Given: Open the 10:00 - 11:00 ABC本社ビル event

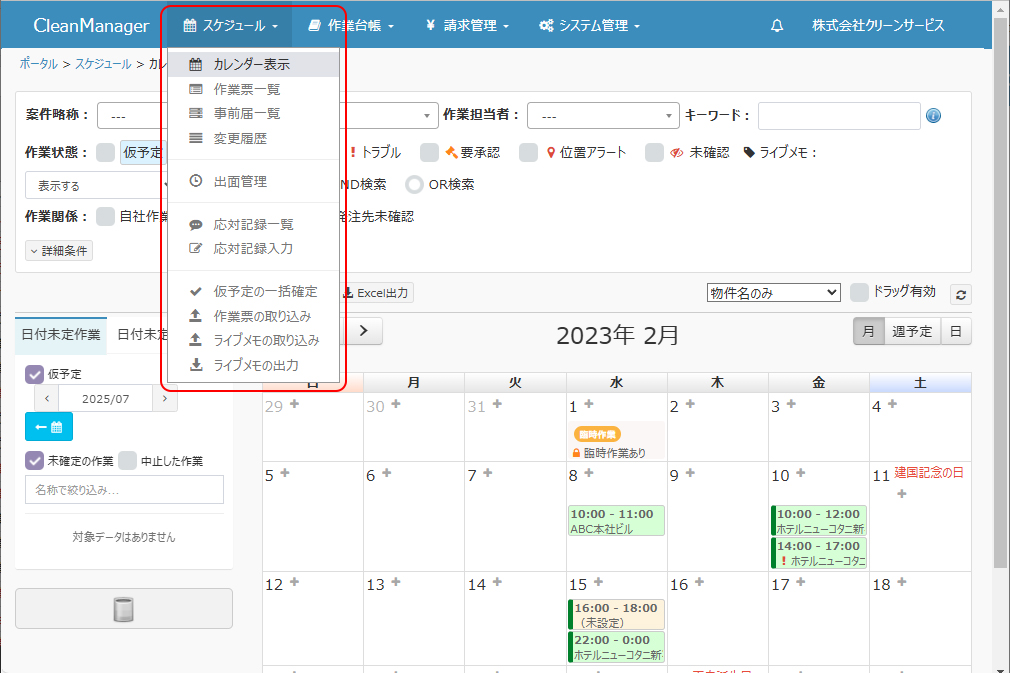Looking at the screenshot, I should pos(616,521).
